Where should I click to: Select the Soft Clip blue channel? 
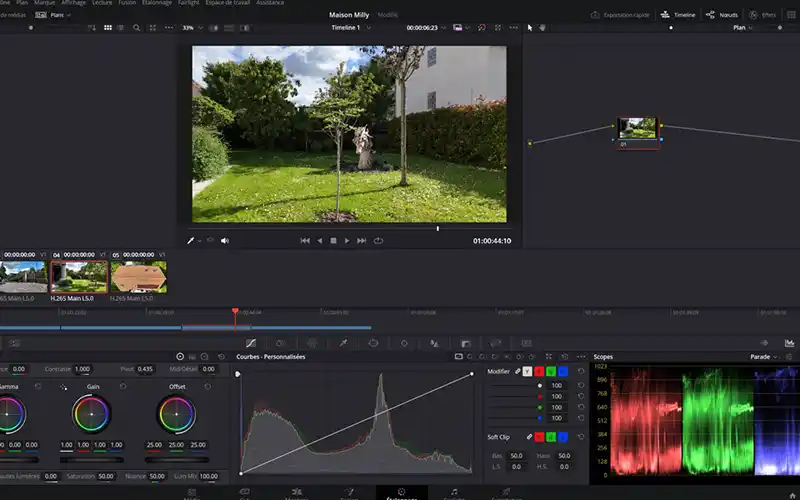[x=563, y=437]
